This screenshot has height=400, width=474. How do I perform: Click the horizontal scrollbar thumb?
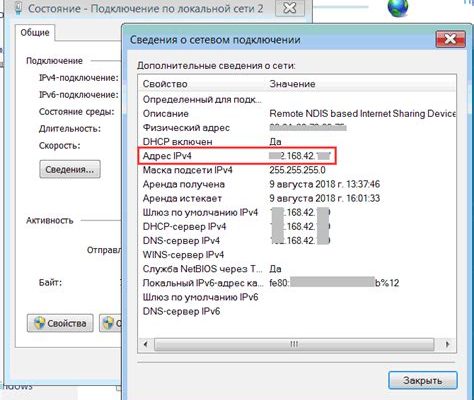[294, 344]
